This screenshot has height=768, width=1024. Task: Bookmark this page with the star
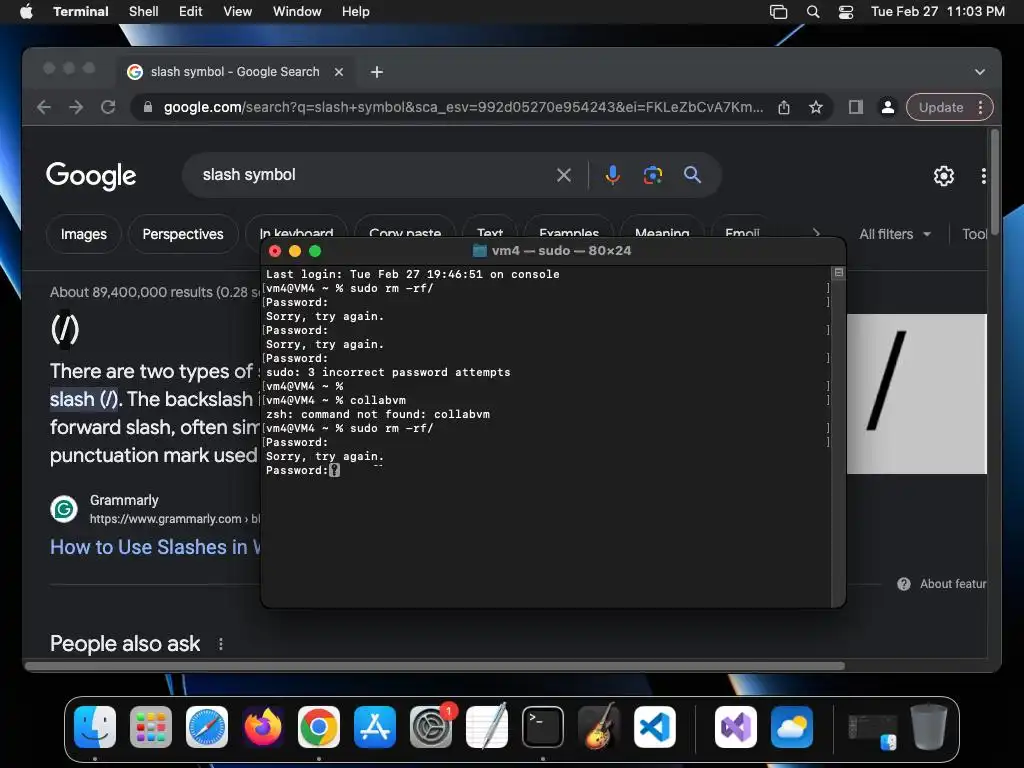point(816,107)
